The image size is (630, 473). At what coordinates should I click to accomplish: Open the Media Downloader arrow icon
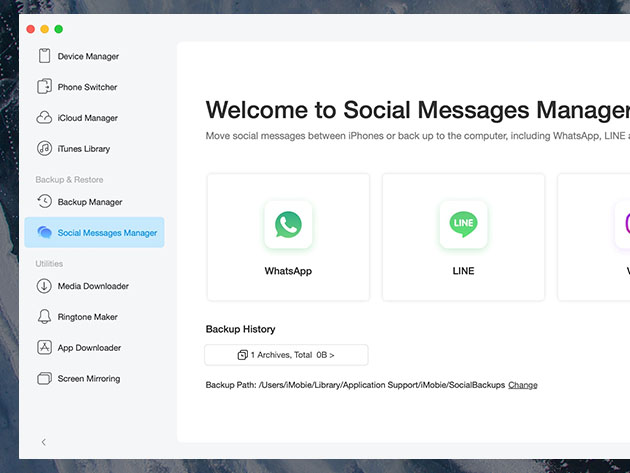coord(44,286)
